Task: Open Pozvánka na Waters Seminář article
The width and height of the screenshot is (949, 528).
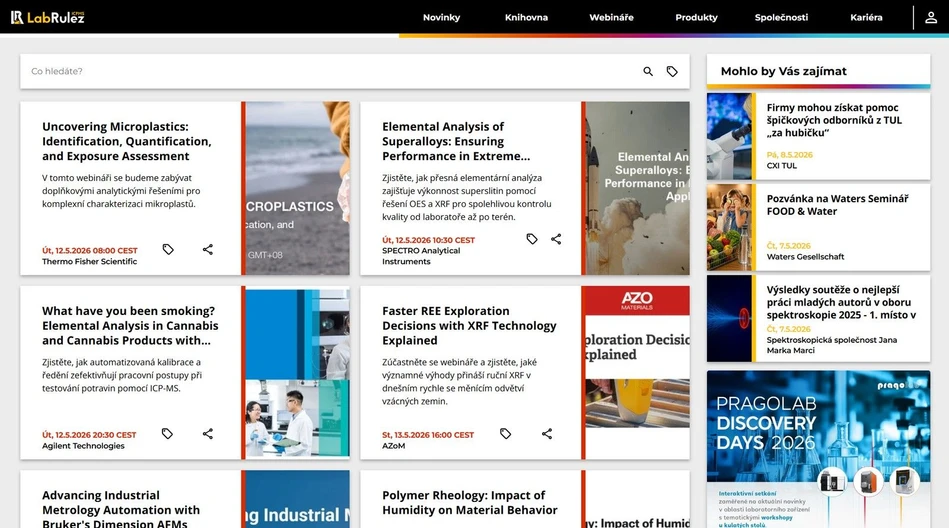Action: tap(837, 205)
